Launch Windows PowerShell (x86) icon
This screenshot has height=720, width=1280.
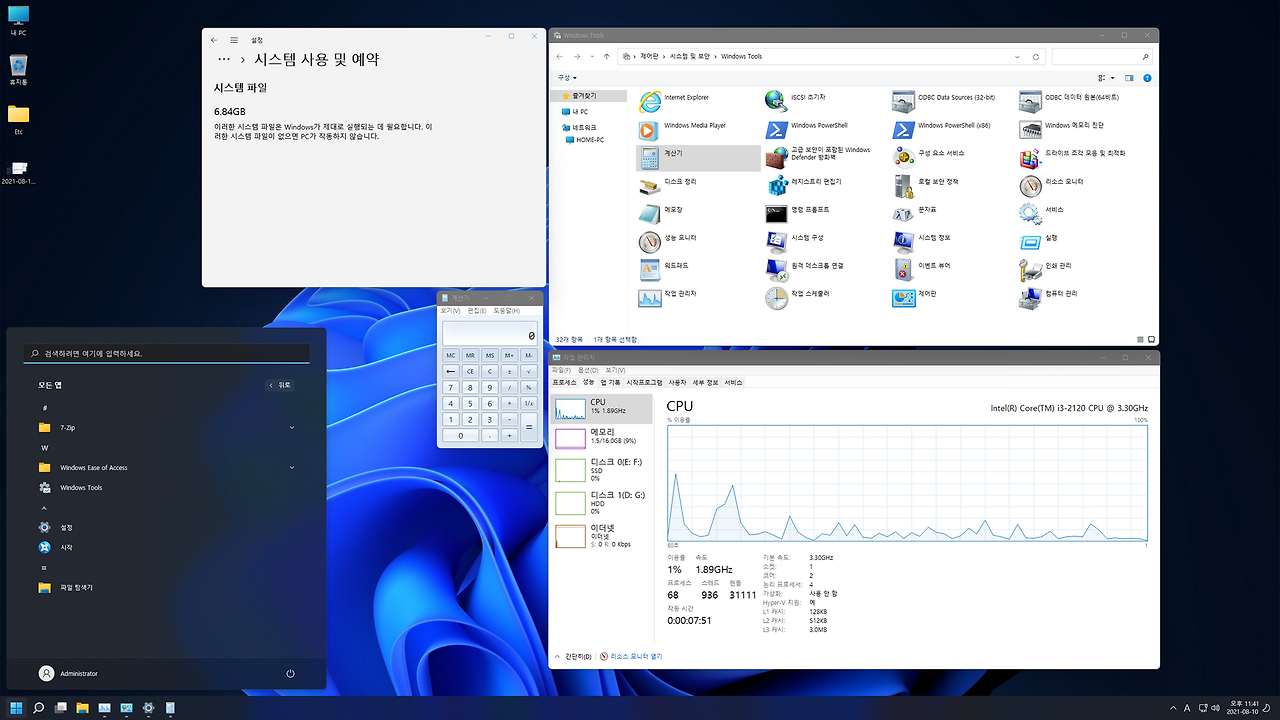click(x=903, y=129)
